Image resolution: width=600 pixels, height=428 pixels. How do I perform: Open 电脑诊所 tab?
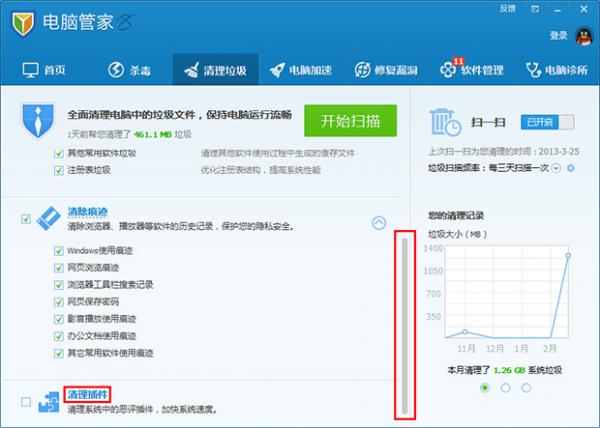click(x=557, y=70)
